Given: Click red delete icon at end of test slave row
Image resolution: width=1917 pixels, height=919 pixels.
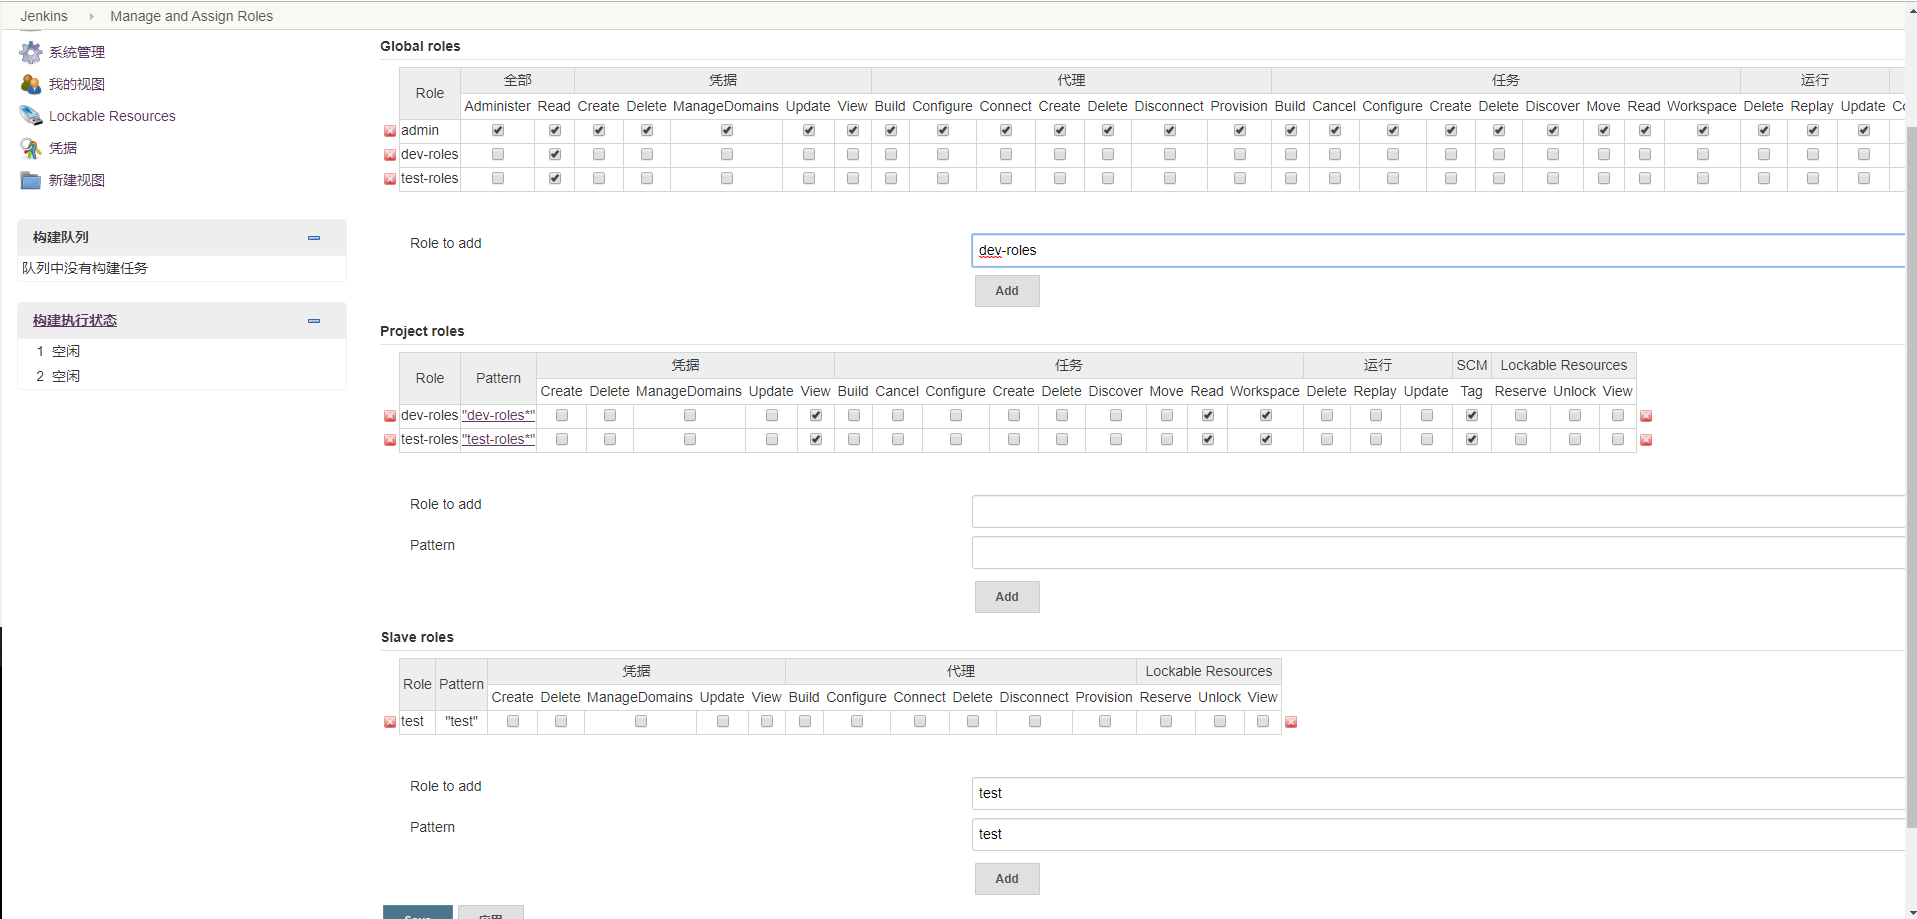Looking at the screenshot, I should 1291,722.
